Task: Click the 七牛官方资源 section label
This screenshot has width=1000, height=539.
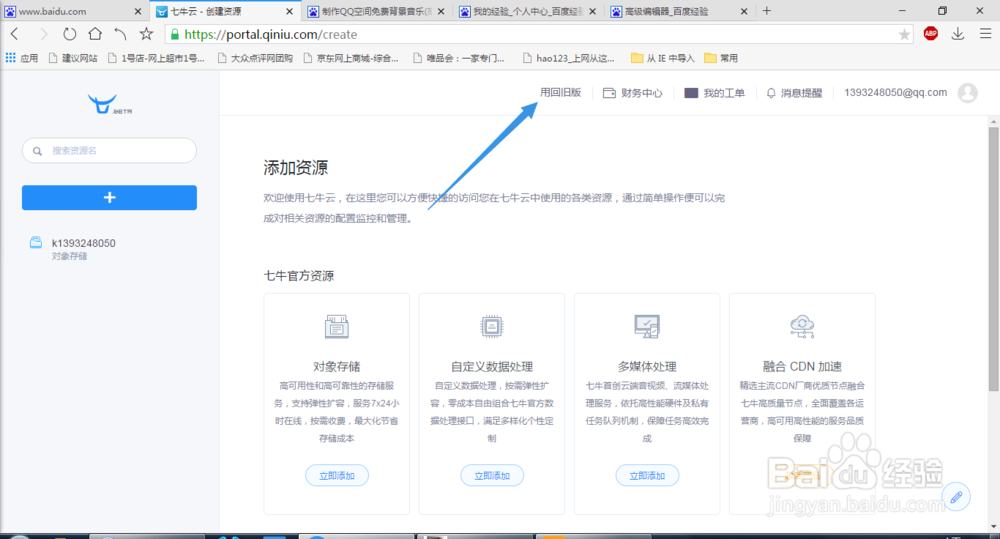Action: pos(298,276)
